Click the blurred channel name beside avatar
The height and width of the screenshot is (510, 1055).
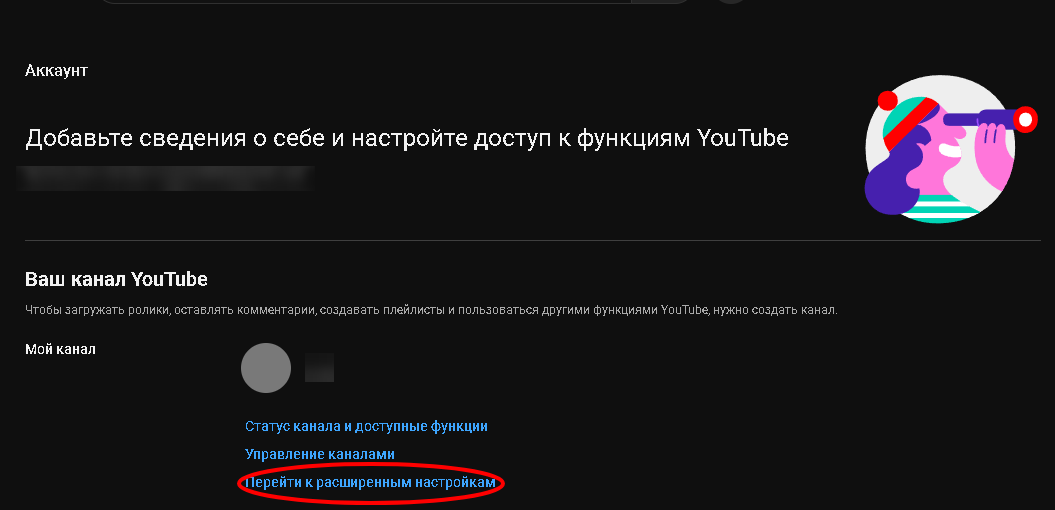point(319,368)
